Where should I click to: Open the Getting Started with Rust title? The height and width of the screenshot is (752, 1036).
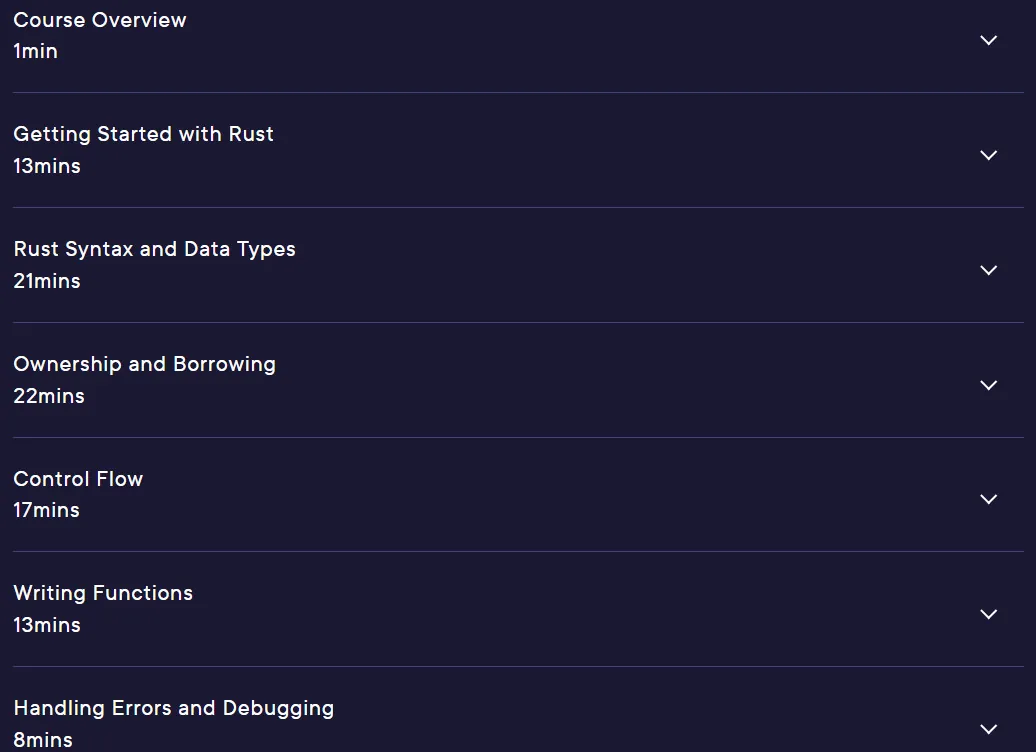(143, 134)
